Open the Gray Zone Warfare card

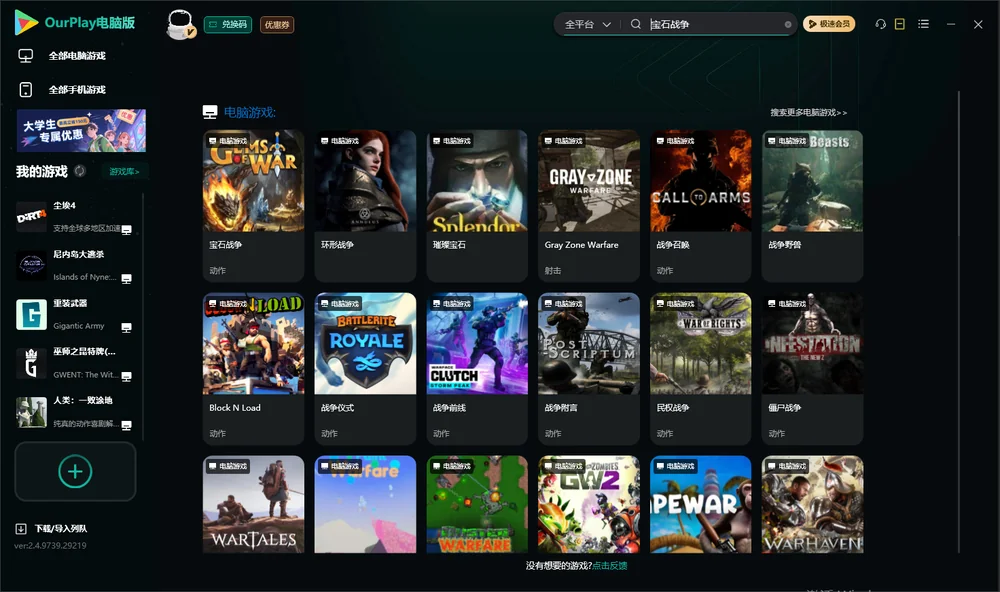click(589, 205)
